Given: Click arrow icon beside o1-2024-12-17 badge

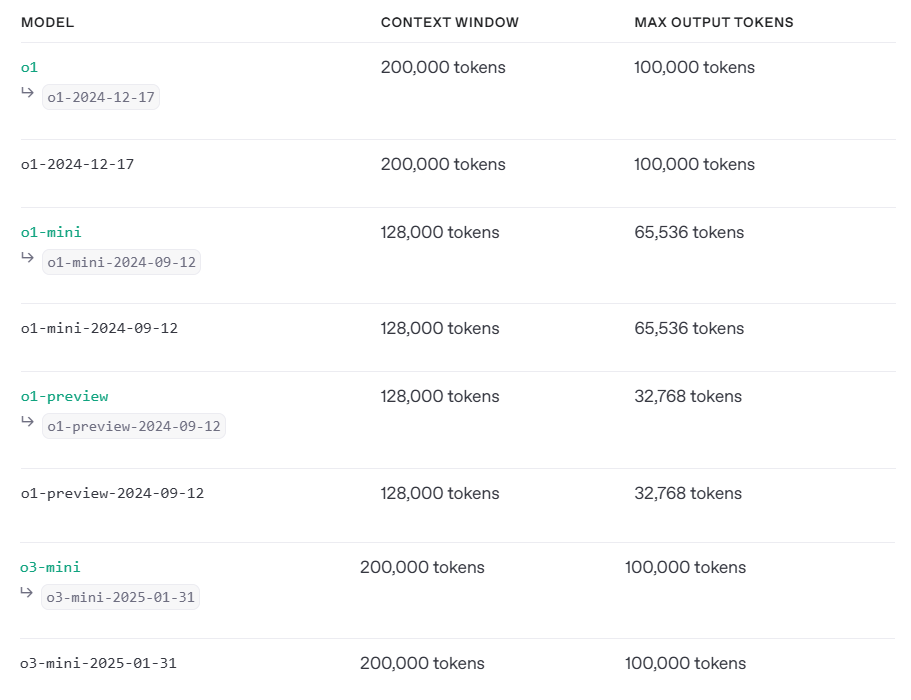Looking at the screenshot, I should [x=27, y=92].
